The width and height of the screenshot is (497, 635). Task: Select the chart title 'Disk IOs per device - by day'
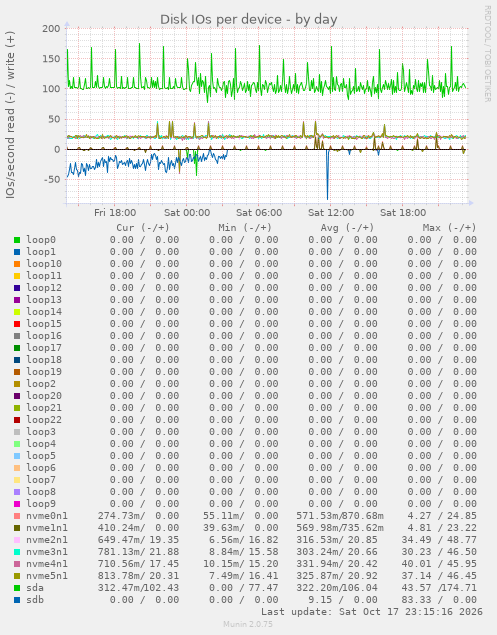coord(249,19)
